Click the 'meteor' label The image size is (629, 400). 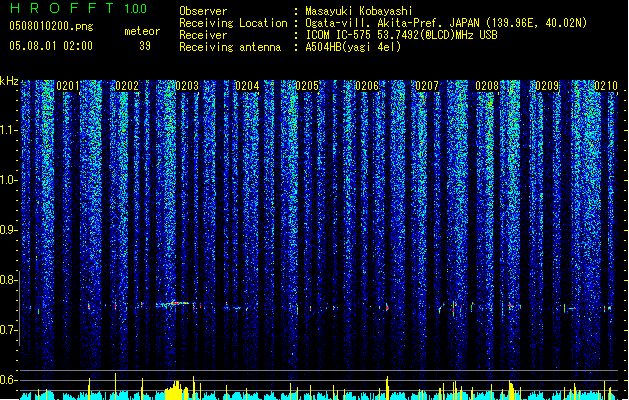pos(142,31)
